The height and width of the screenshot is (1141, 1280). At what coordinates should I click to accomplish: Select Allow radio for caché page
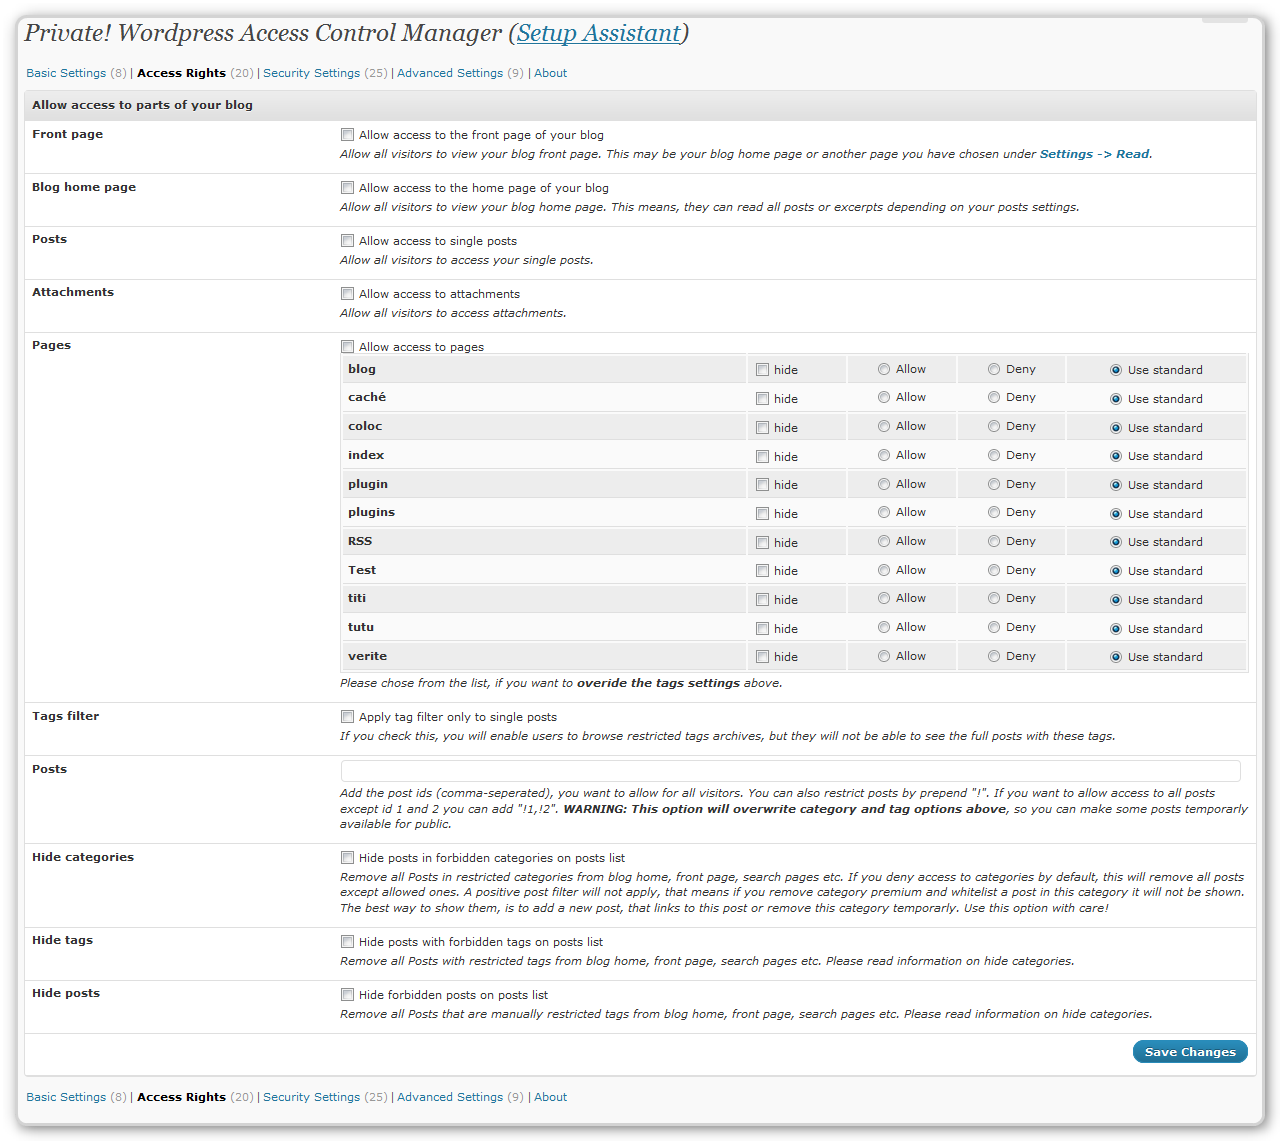tap(884, 397)
